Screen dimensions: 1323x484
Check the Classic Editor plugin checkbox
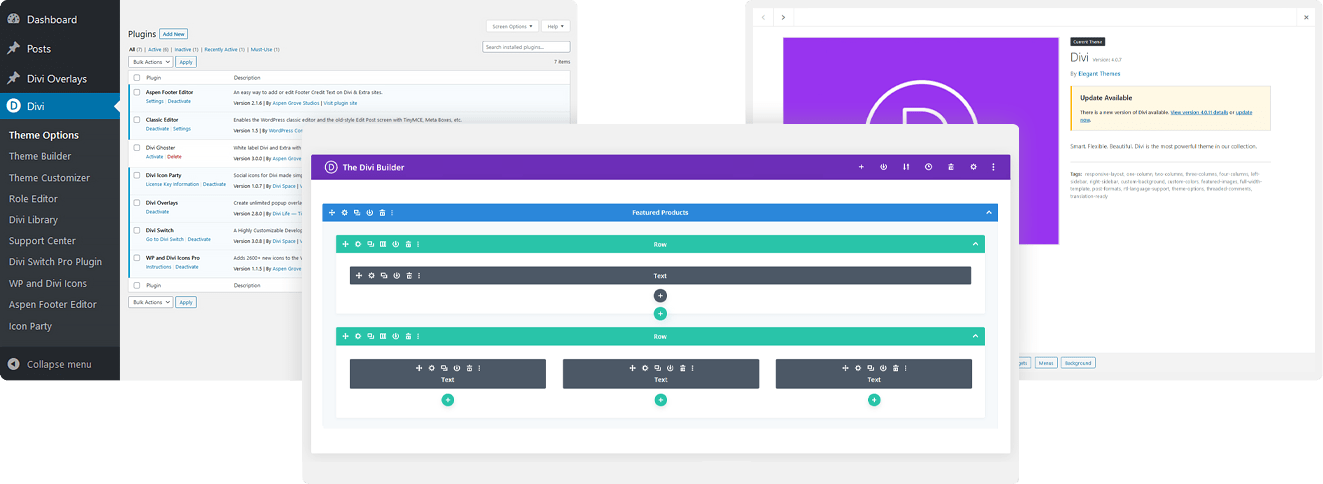point(137,120)
